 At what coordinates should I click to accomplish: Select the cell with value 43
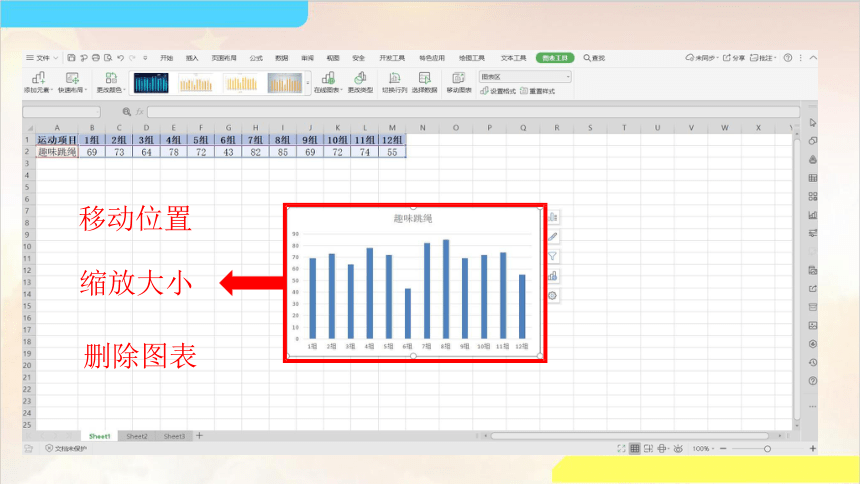click(228, 152)
